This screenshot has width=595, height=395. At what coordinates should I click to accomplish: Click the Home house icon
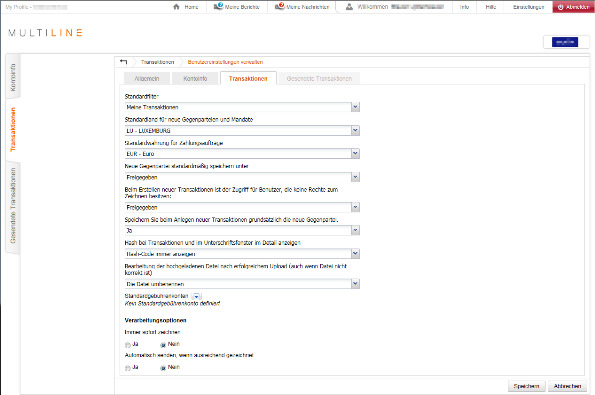pyautogui.click(x=176, y=7)
